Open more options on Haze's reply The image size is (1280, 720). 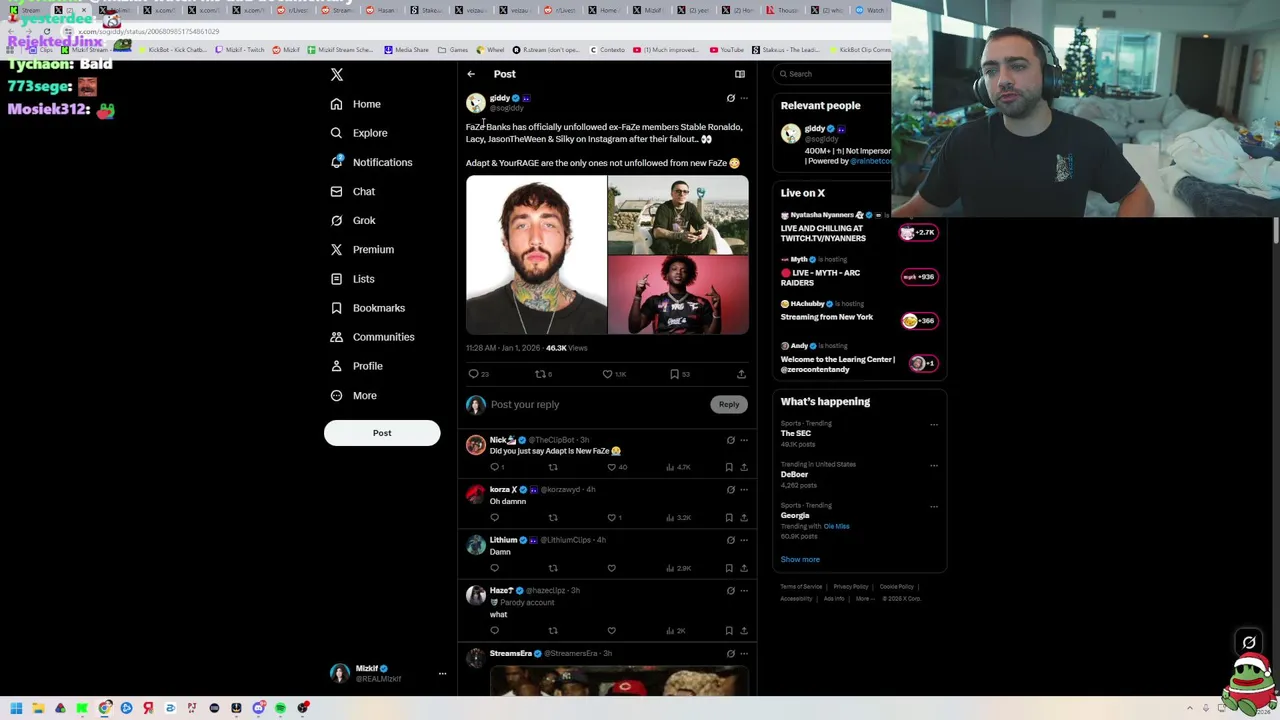(x=744, y=591)
